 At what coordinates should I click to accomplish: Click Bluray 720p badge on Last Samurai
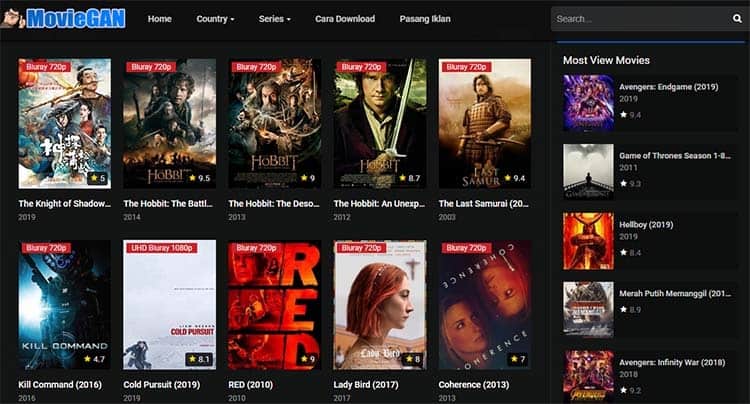tap(466, 67)
